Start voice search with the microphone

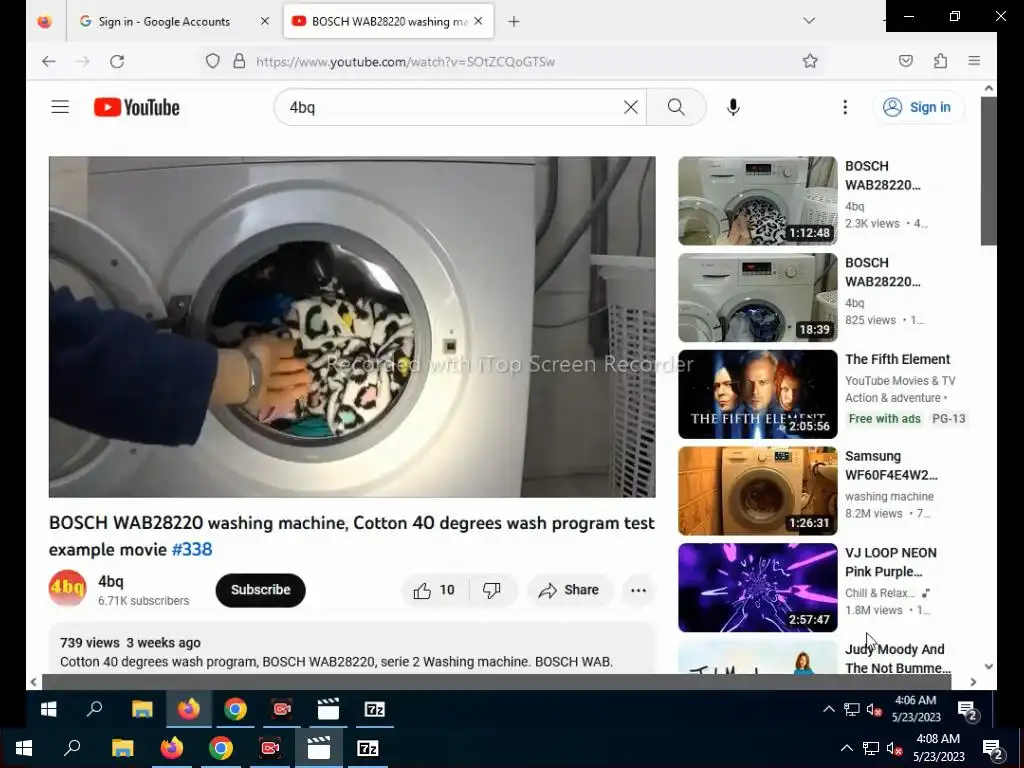tap(733, 107)
